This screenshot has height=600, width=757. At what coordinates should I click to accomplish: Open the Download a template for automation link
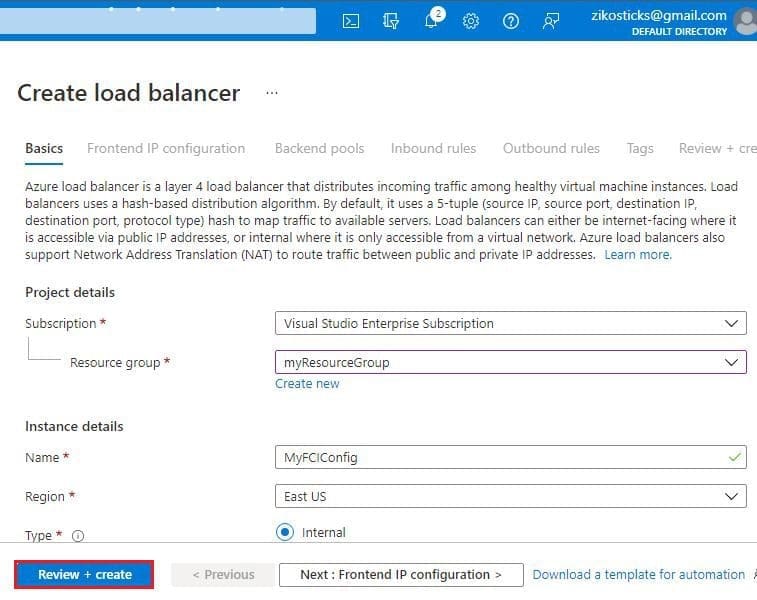point(639,574)
